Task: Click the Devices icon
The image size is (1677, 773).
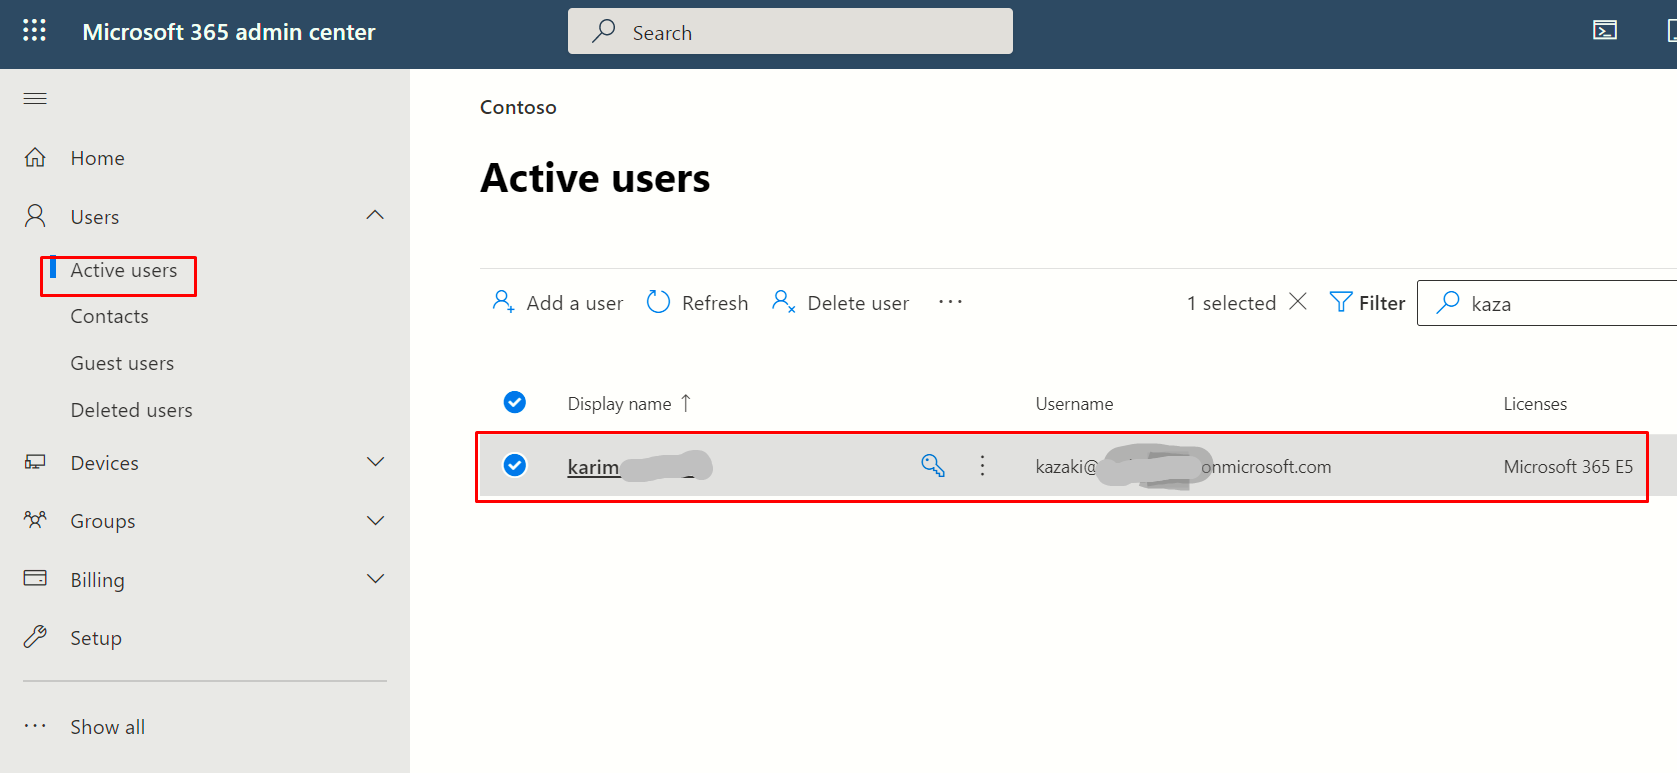Action: 35,462
